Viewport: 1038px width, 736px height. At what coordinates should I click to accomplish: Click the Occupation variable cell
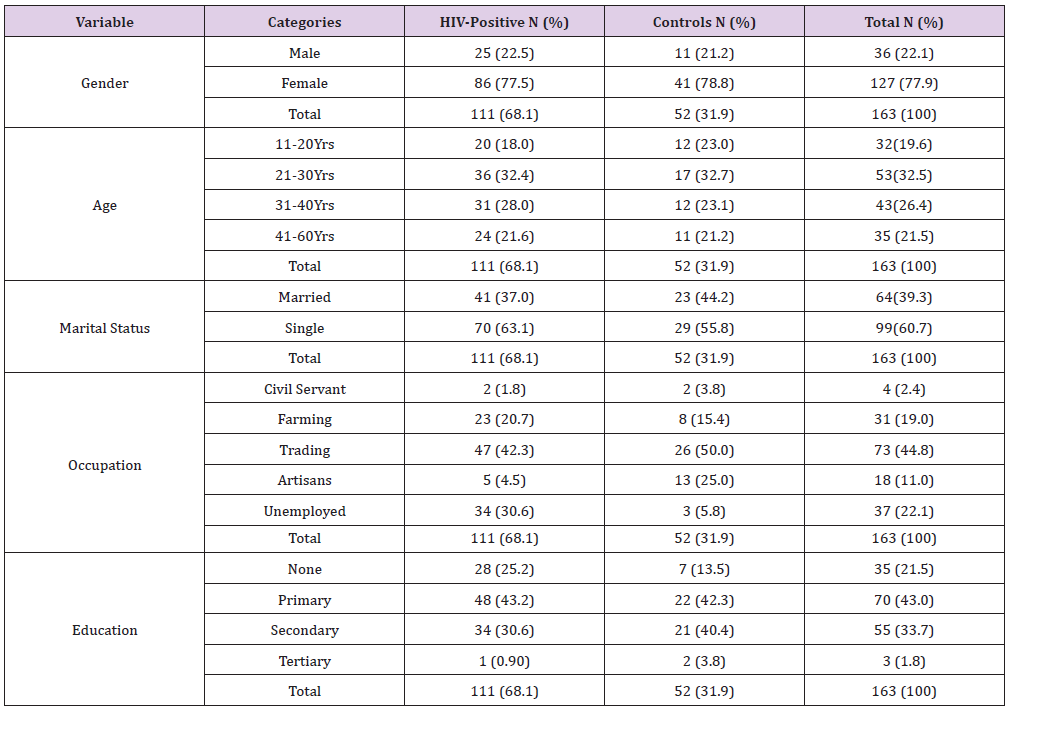point(105,465)
